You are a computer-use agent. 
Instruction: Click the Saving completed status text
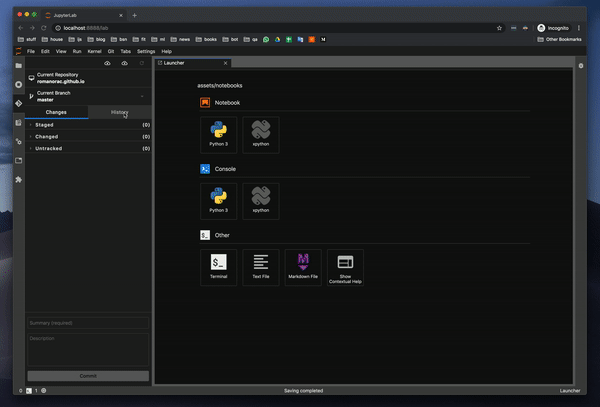(303, 391)
